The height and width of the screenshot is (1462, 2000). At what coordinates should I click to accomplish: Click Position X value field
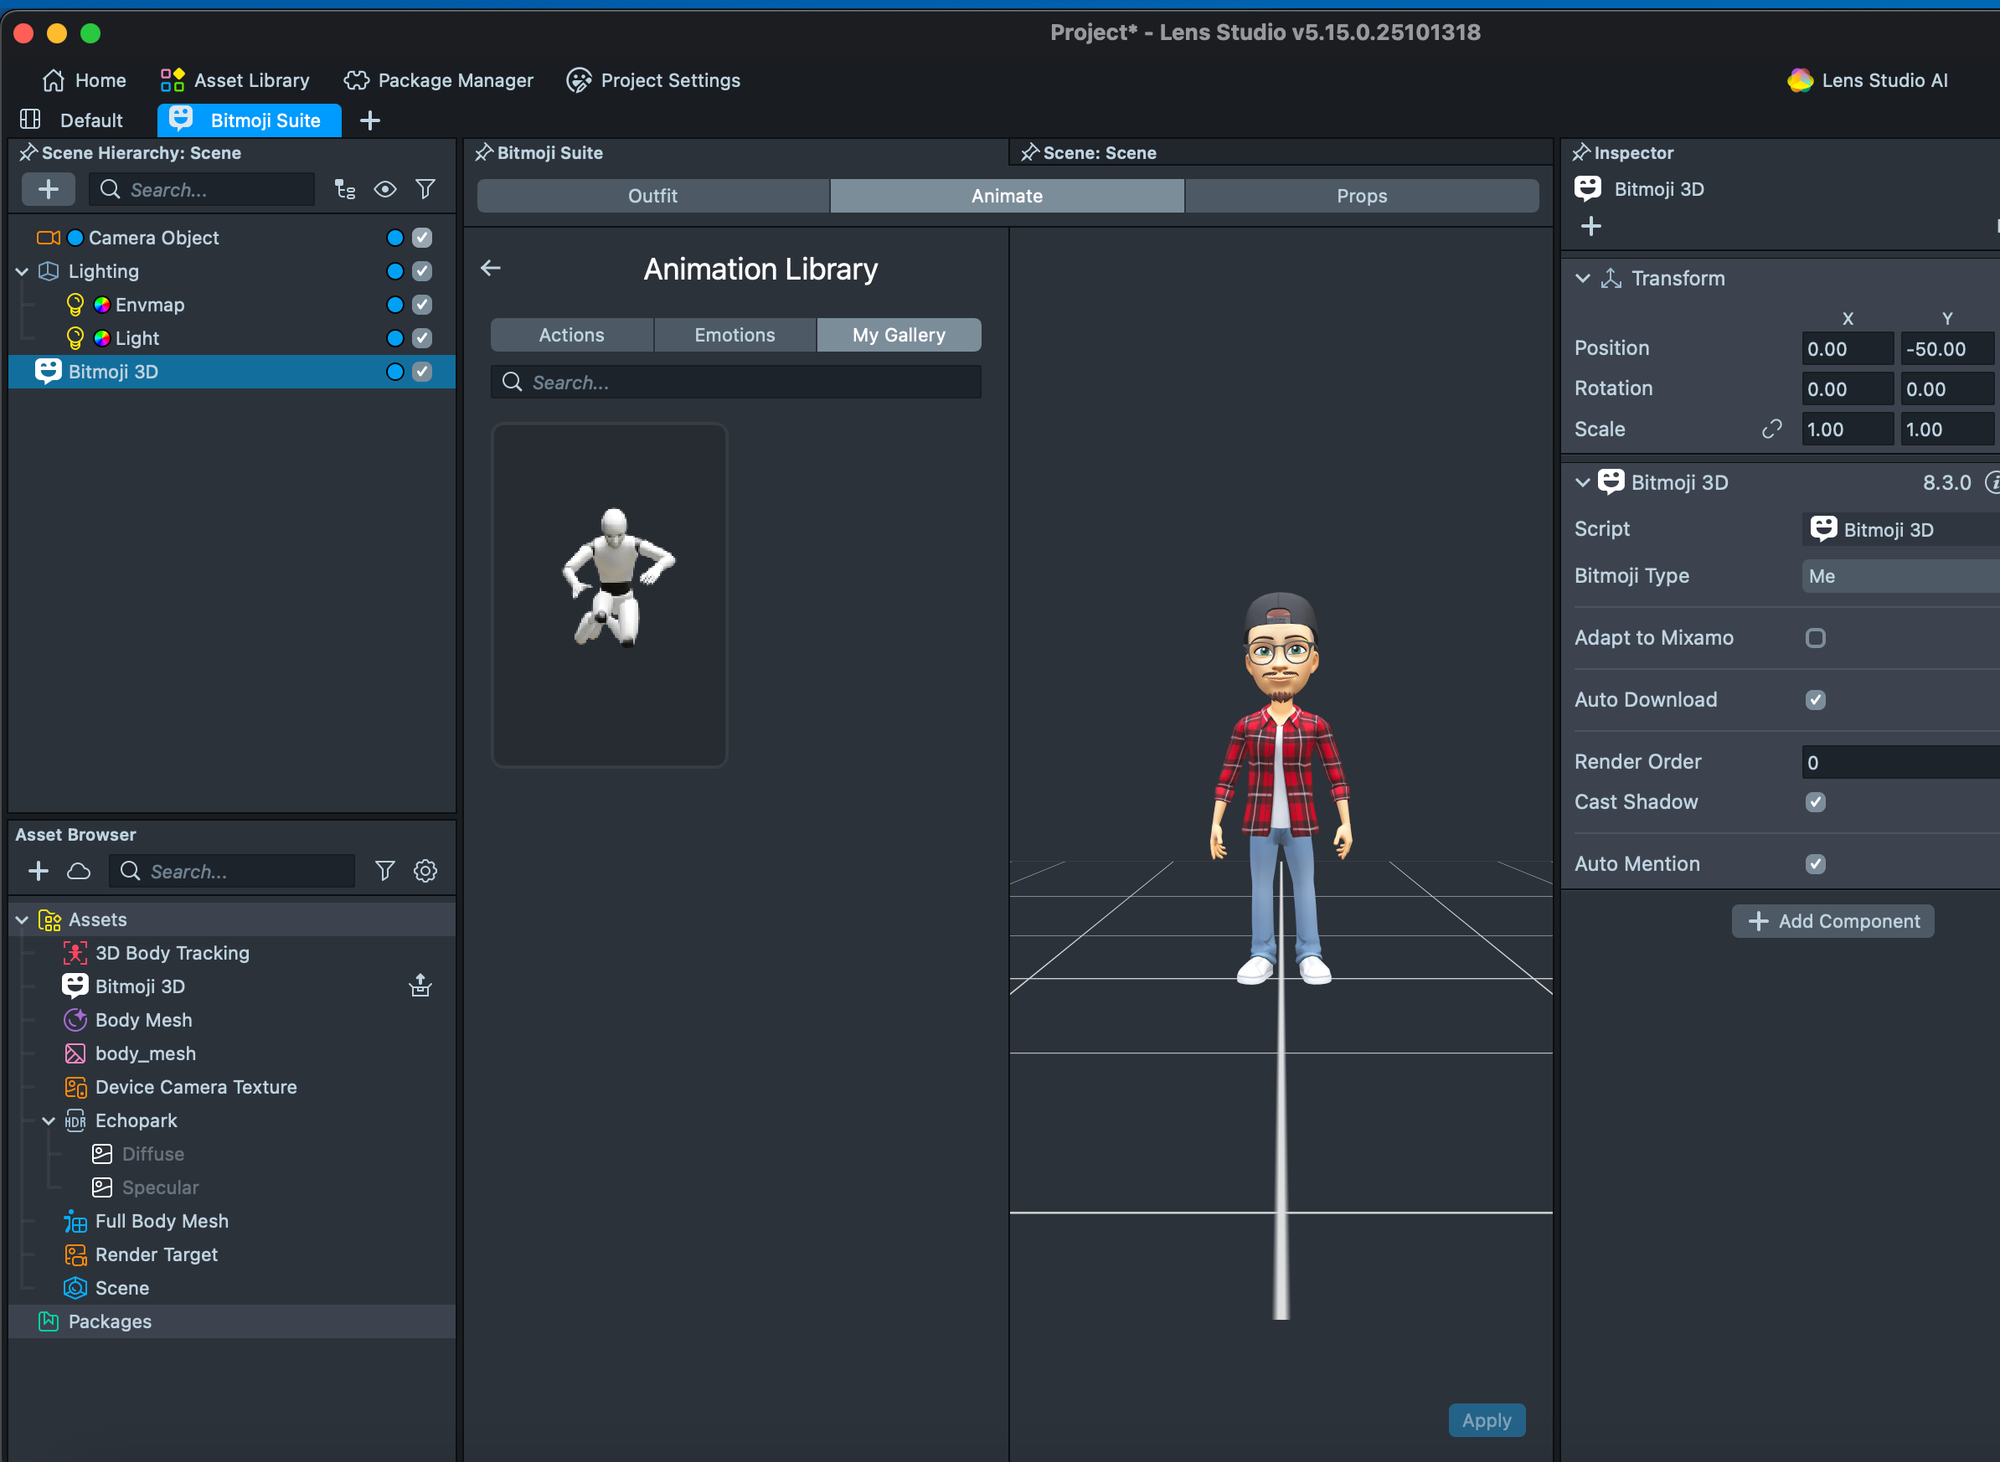[1848, 348]
